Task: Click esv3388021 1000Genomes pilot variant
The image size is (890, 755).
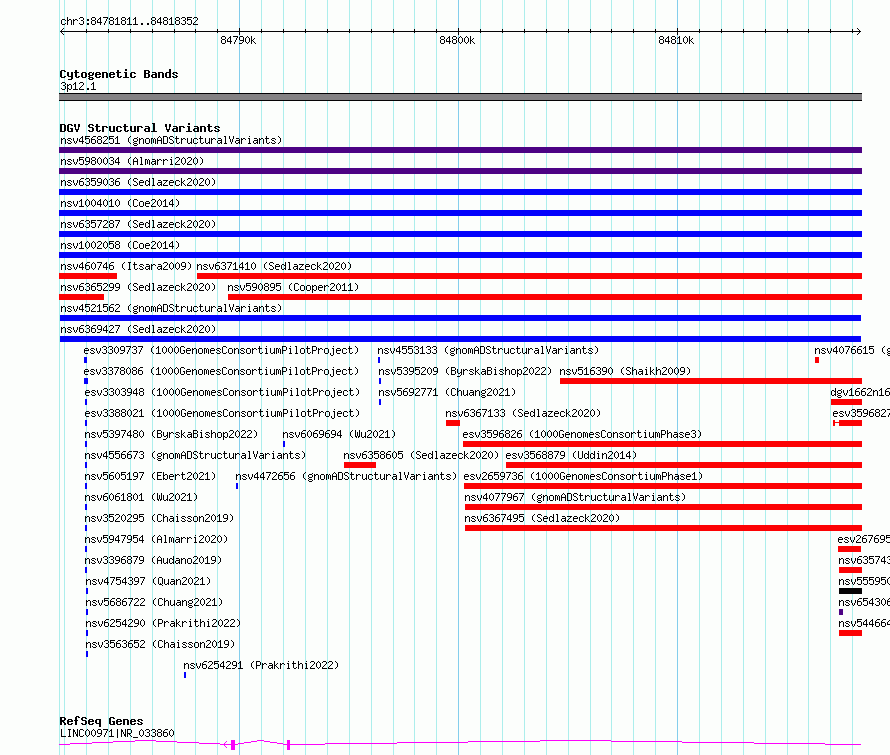Action: (x=222, y=413)
